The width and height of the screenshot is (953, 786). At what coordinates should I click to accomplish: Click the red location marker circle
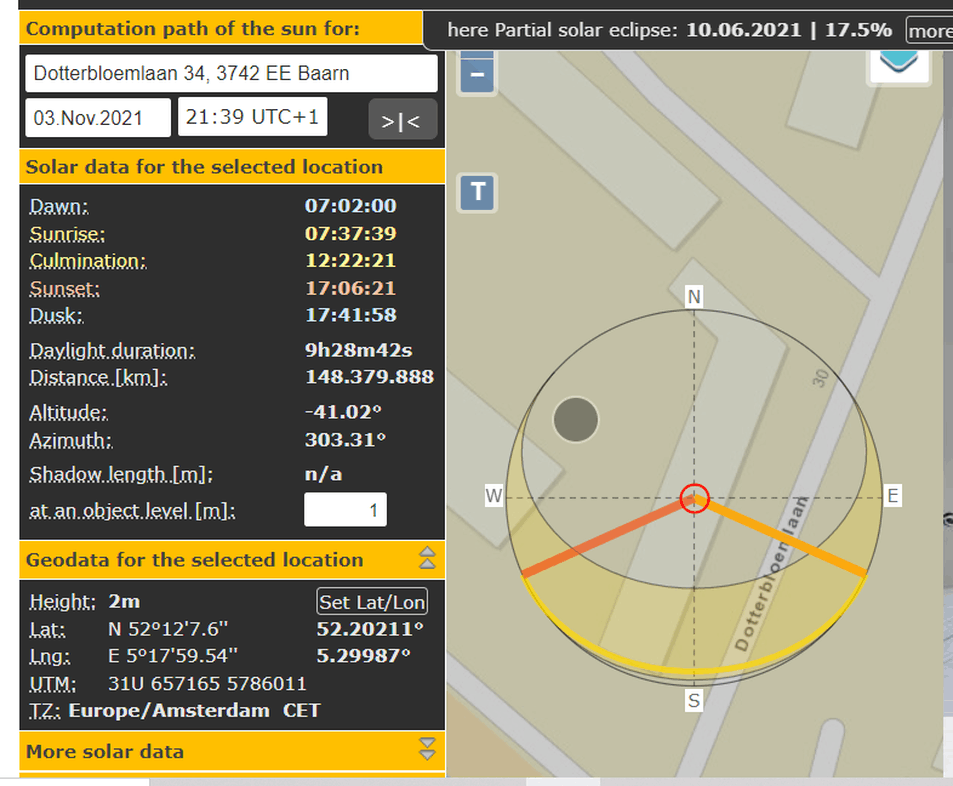[694, 498]
